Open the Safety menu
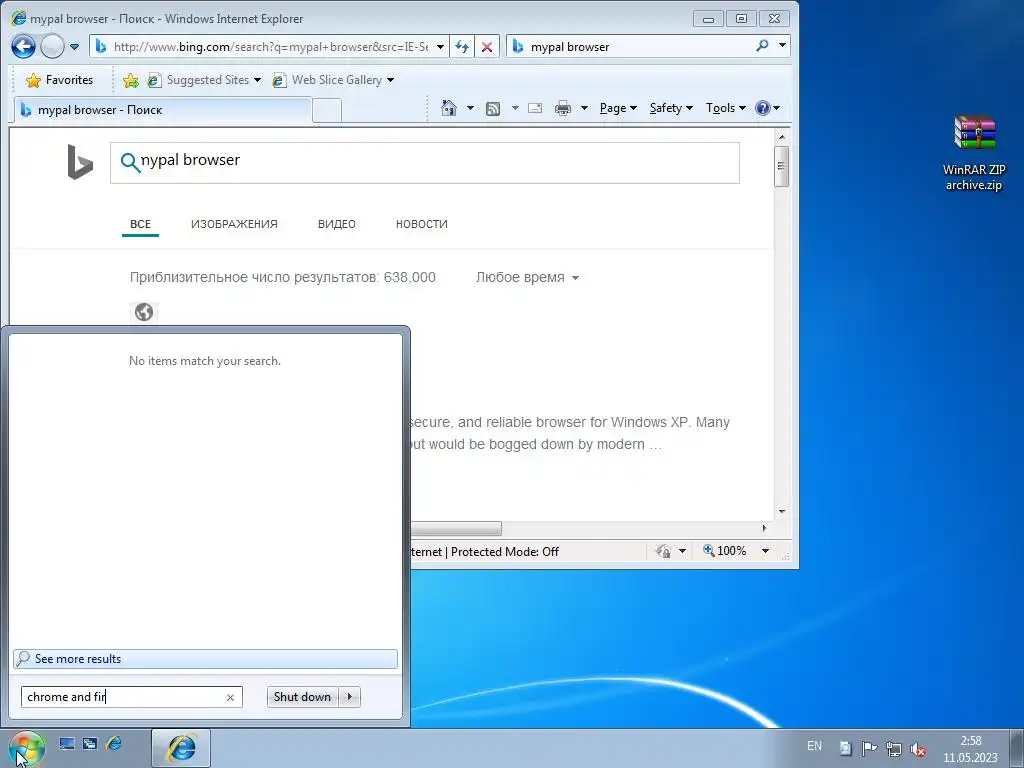This screenshot has height=768, width=1024. pyautogui.click(x=671, y=108)
